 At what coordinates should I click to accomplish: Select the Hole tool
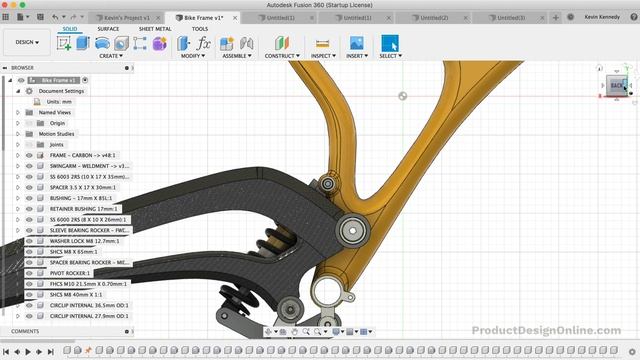[121, 43]
